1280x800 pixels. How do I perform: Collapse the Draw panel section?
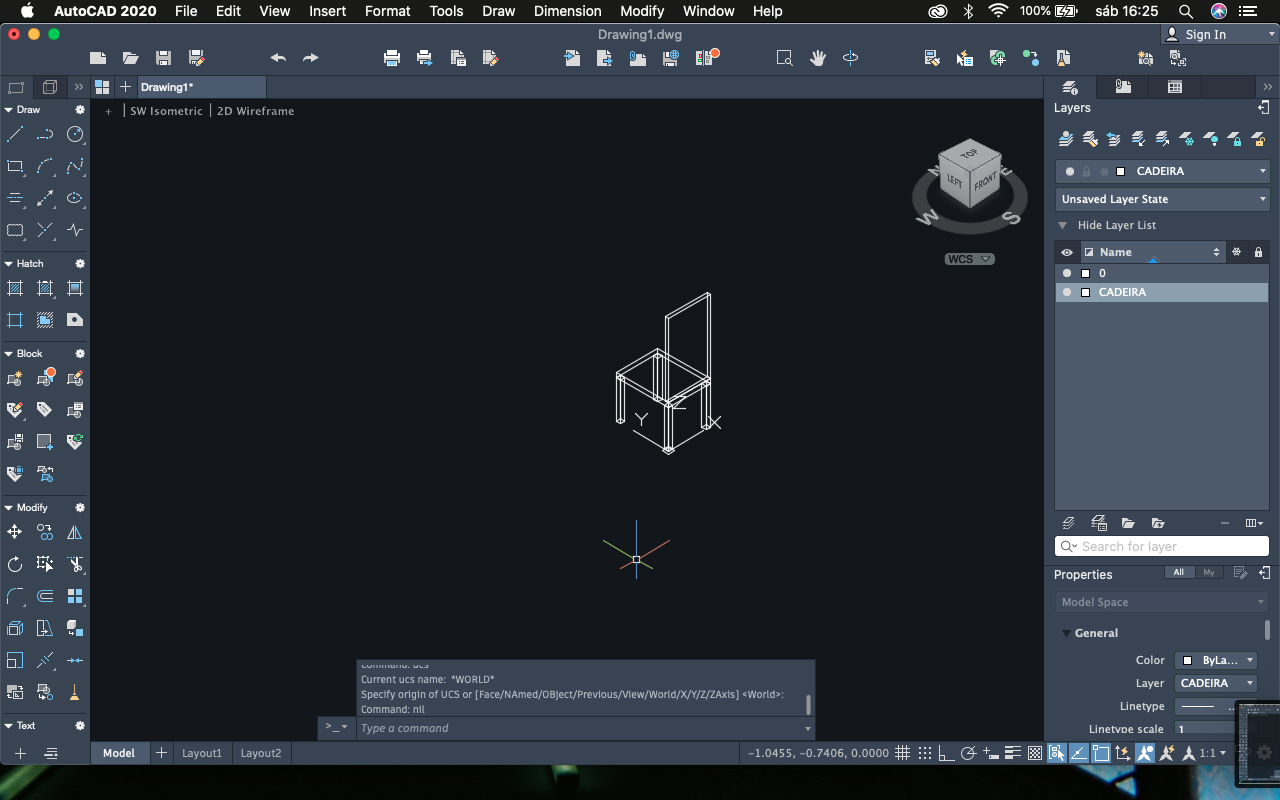pyautogui.click(x=9, y=110)
